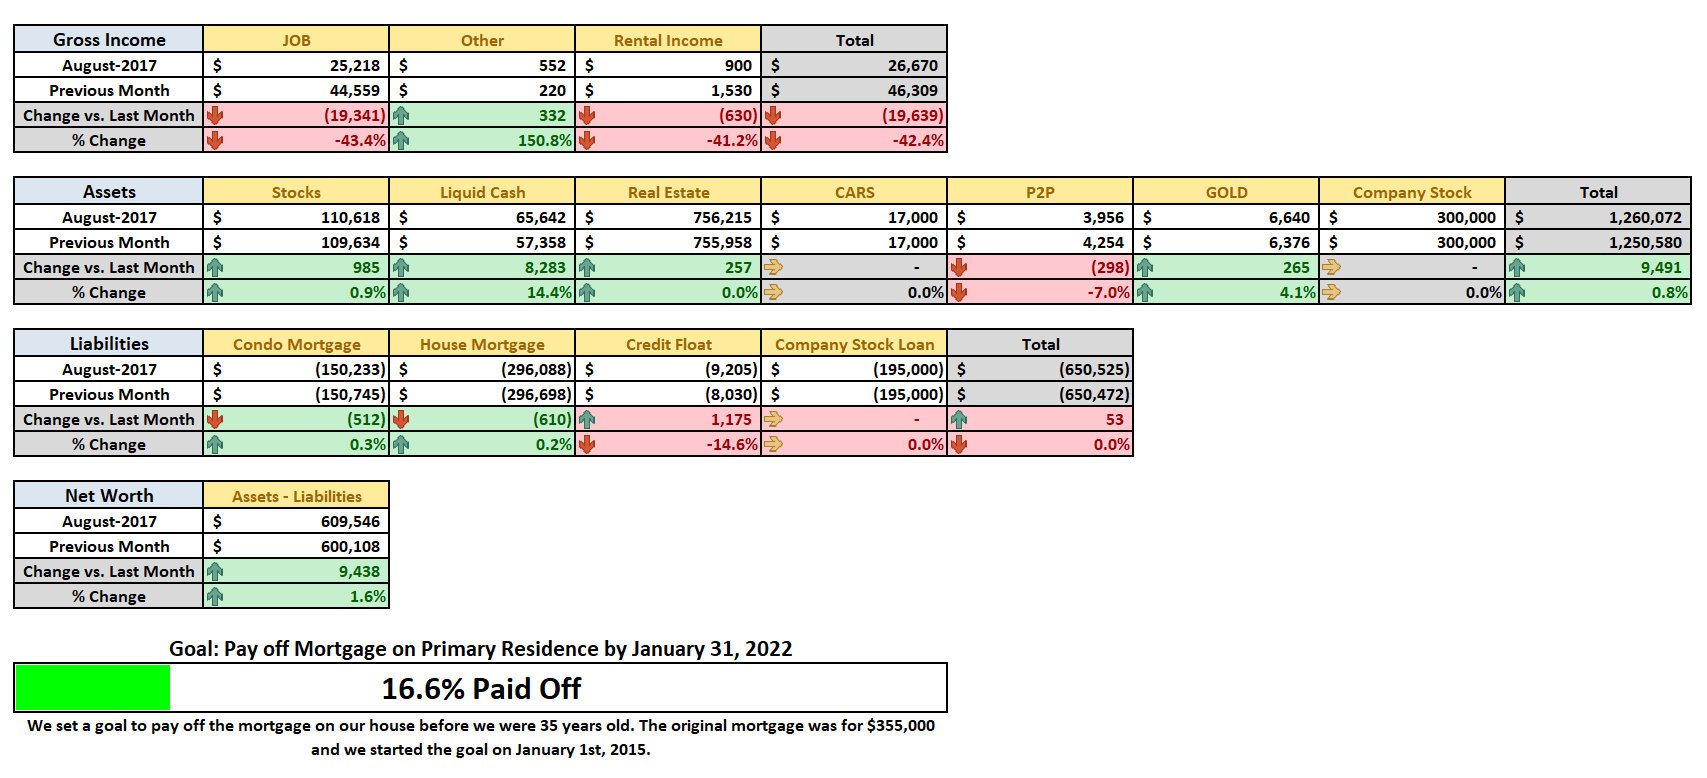Viewport: 1707px width, 778px height.
Task: Click green up arrow beside Assets Total 9,491
Action: pos(1517,268)
